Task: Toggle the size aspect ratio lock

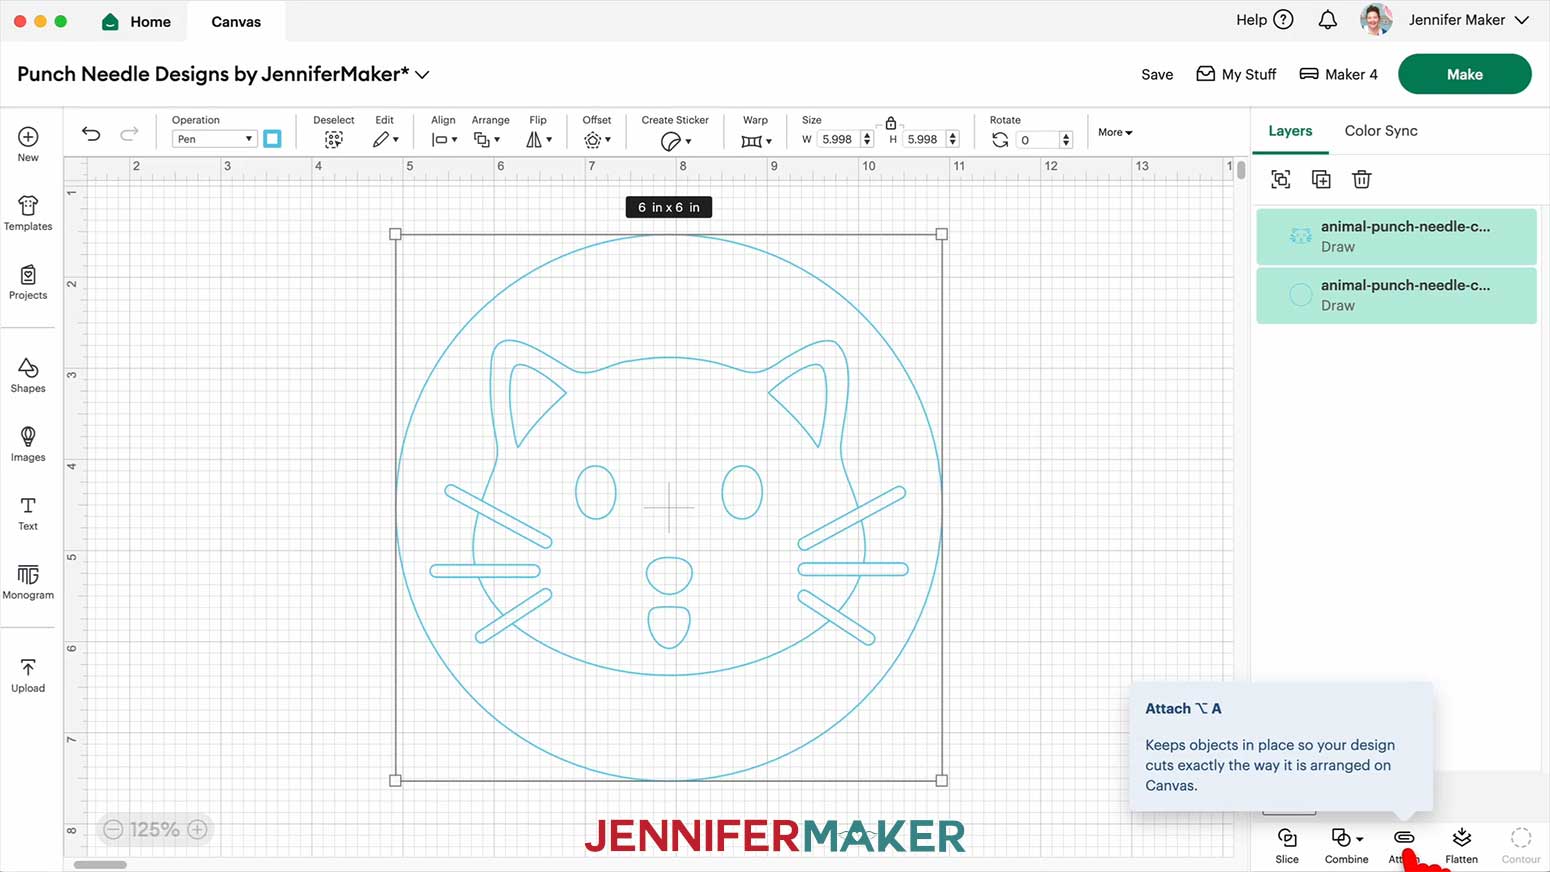Action: click(x=890, y=122)
